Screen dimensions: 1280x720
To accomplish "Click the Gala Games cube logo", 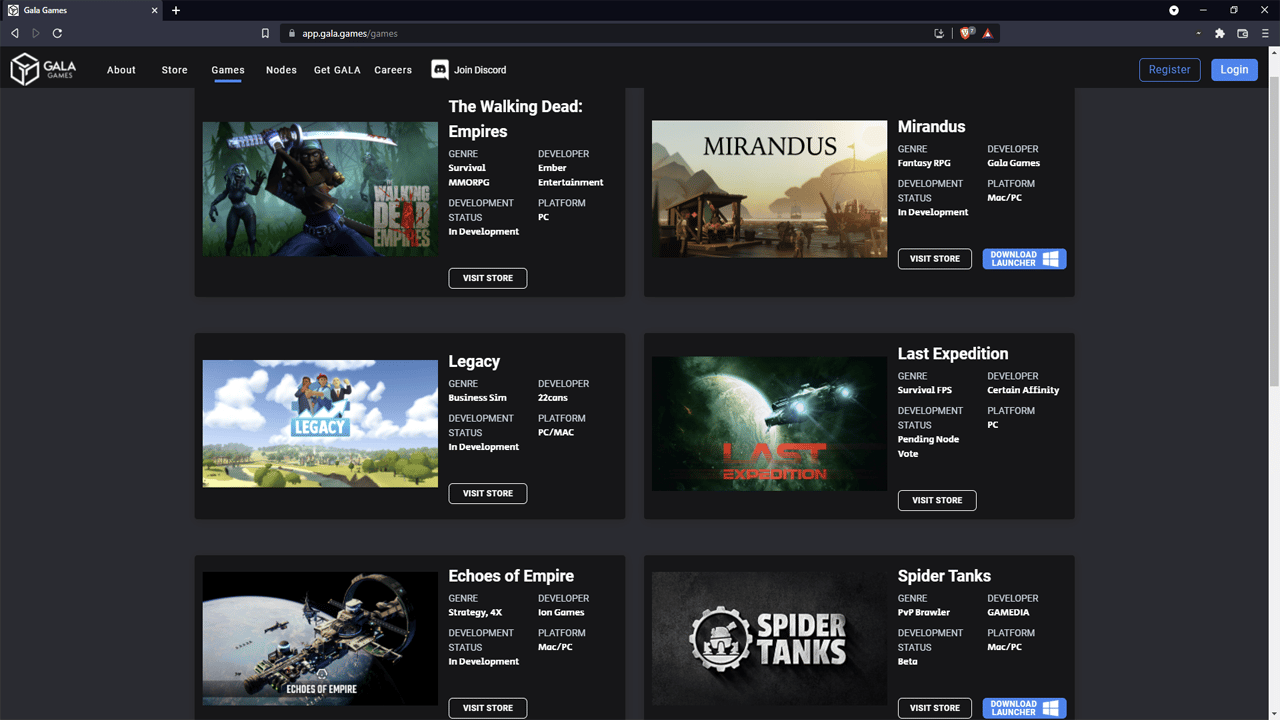I will (24, 70).
